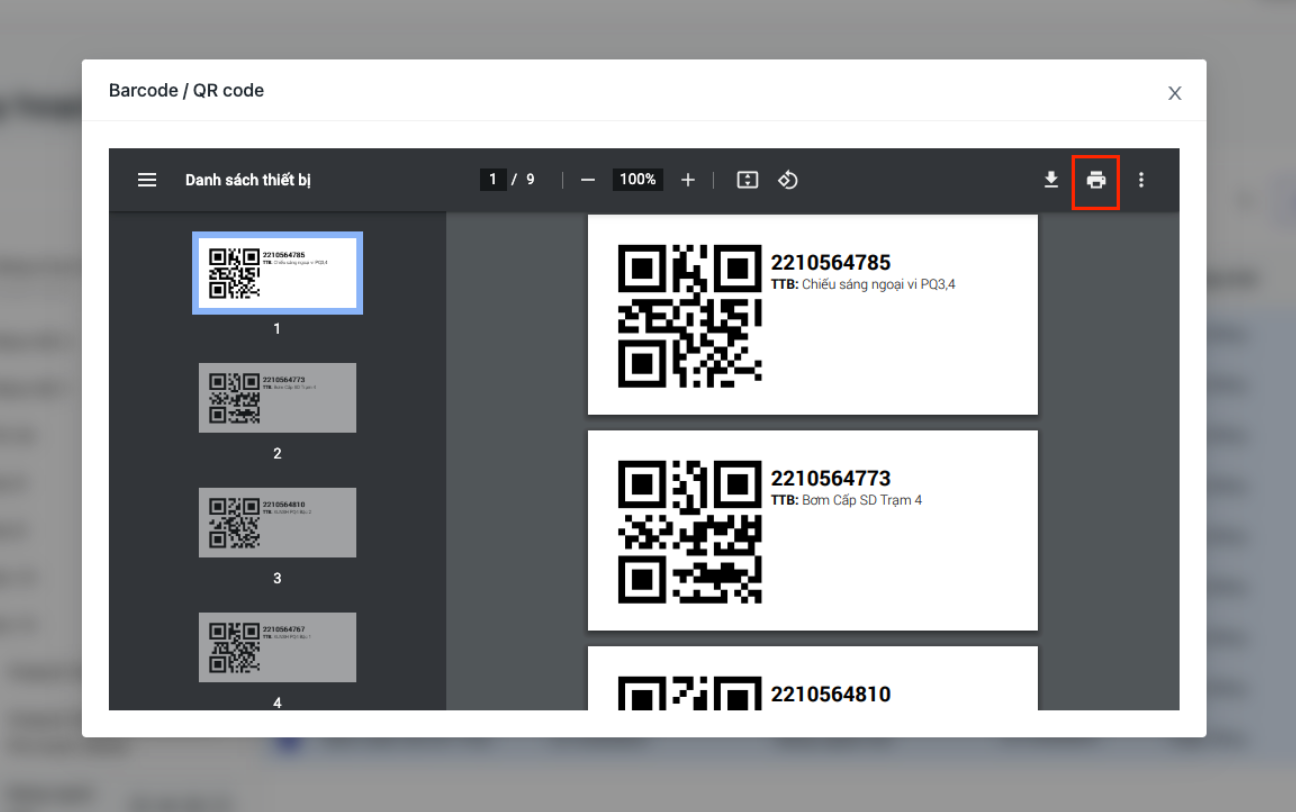
Task: Set the zoom percentage field showing 100%
Action: tap(638, 180)
